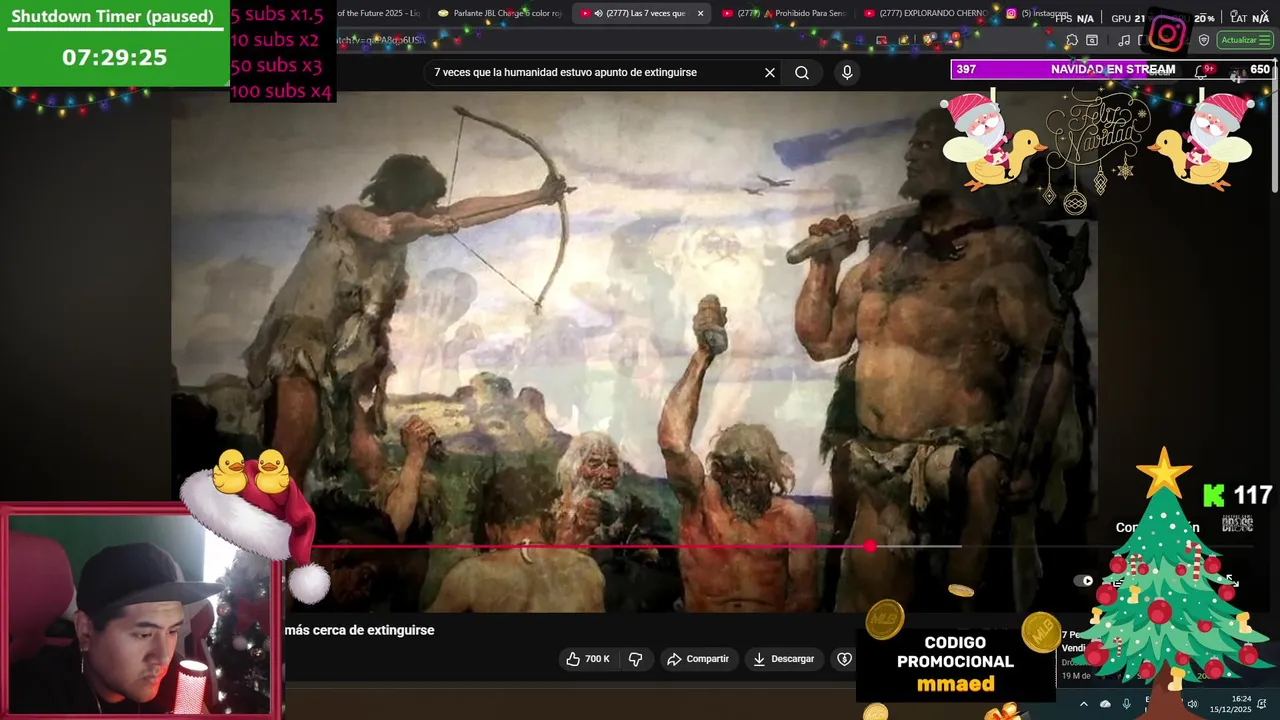Click the green Actualizar update button
Image resolution: width=1280 pixels, height=720 pixels.
(1244, 40)
